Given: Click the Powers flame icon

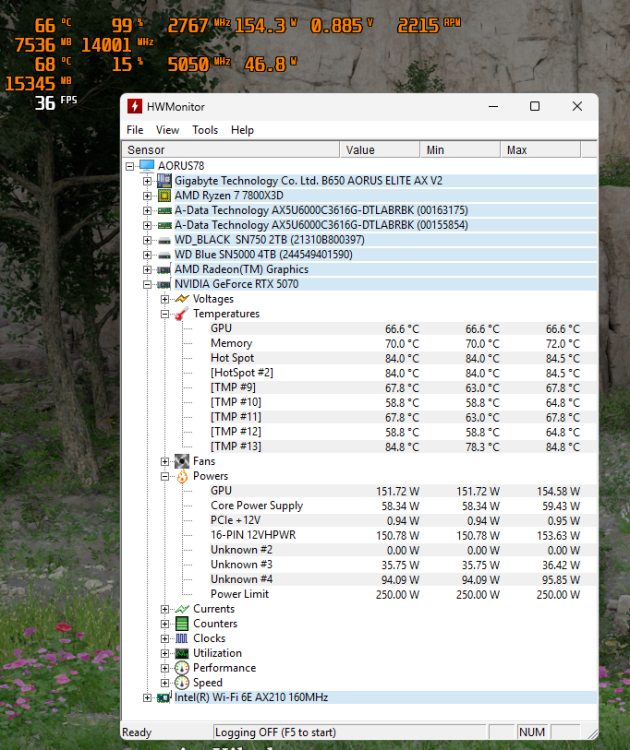Looking at the screenshot, I should click(182, 476).
